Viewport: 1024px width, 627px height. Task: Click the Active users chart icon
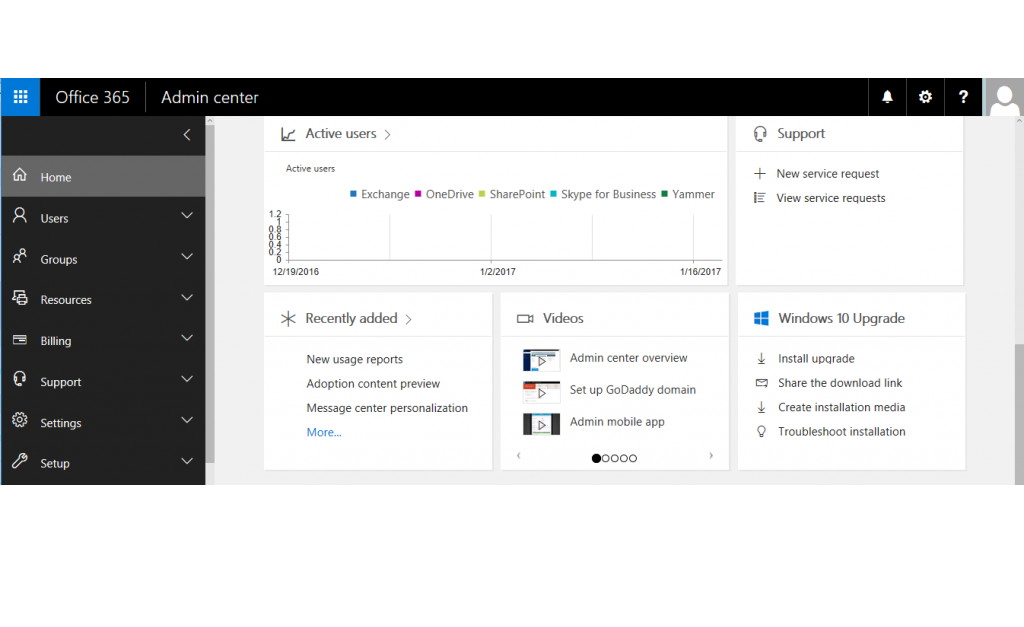(288, 134)
